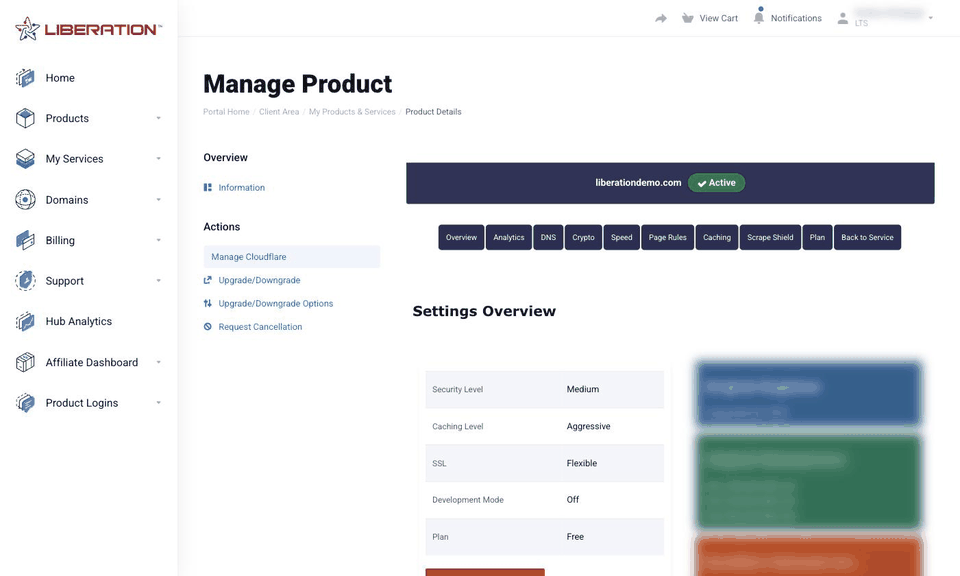
Task: Click the blurred green info card
Action: (809, 481)
